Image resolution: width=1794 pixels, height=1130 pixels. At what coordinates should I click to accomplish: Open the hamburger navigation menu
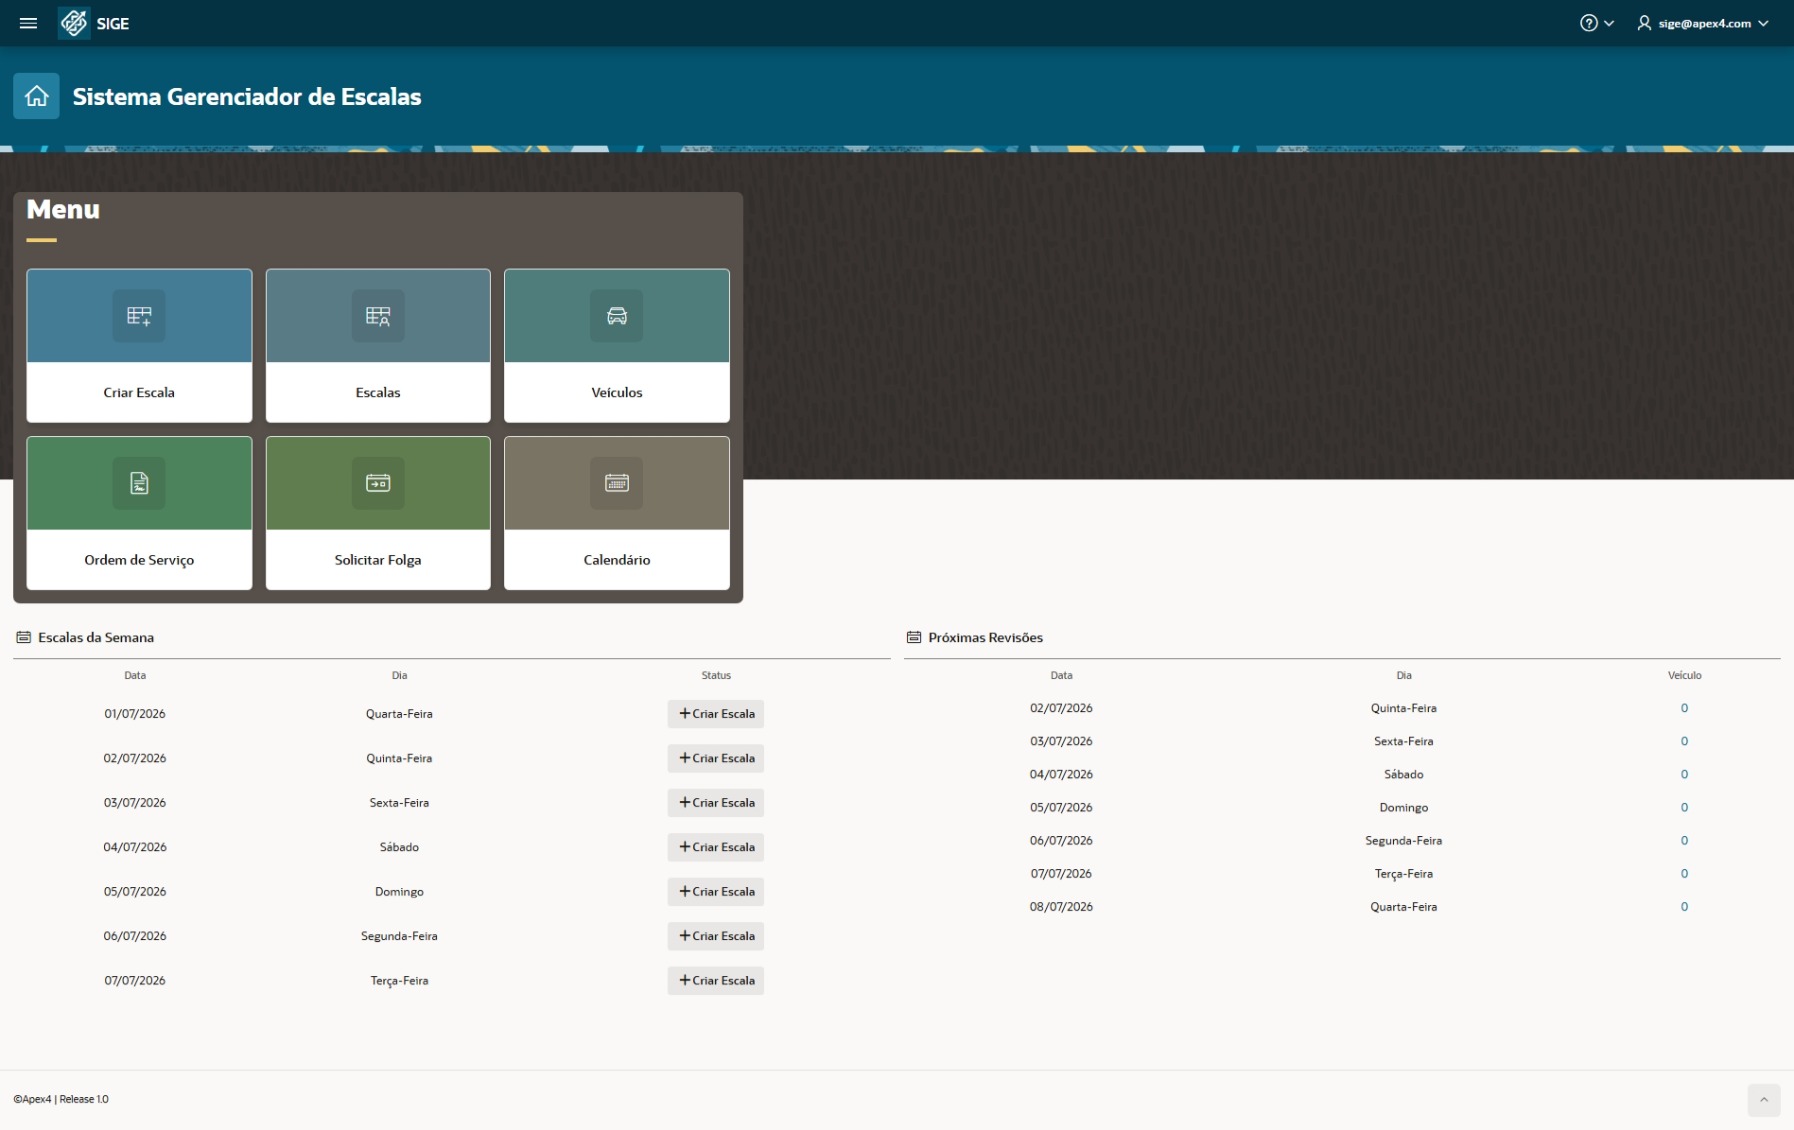point(28,23)
